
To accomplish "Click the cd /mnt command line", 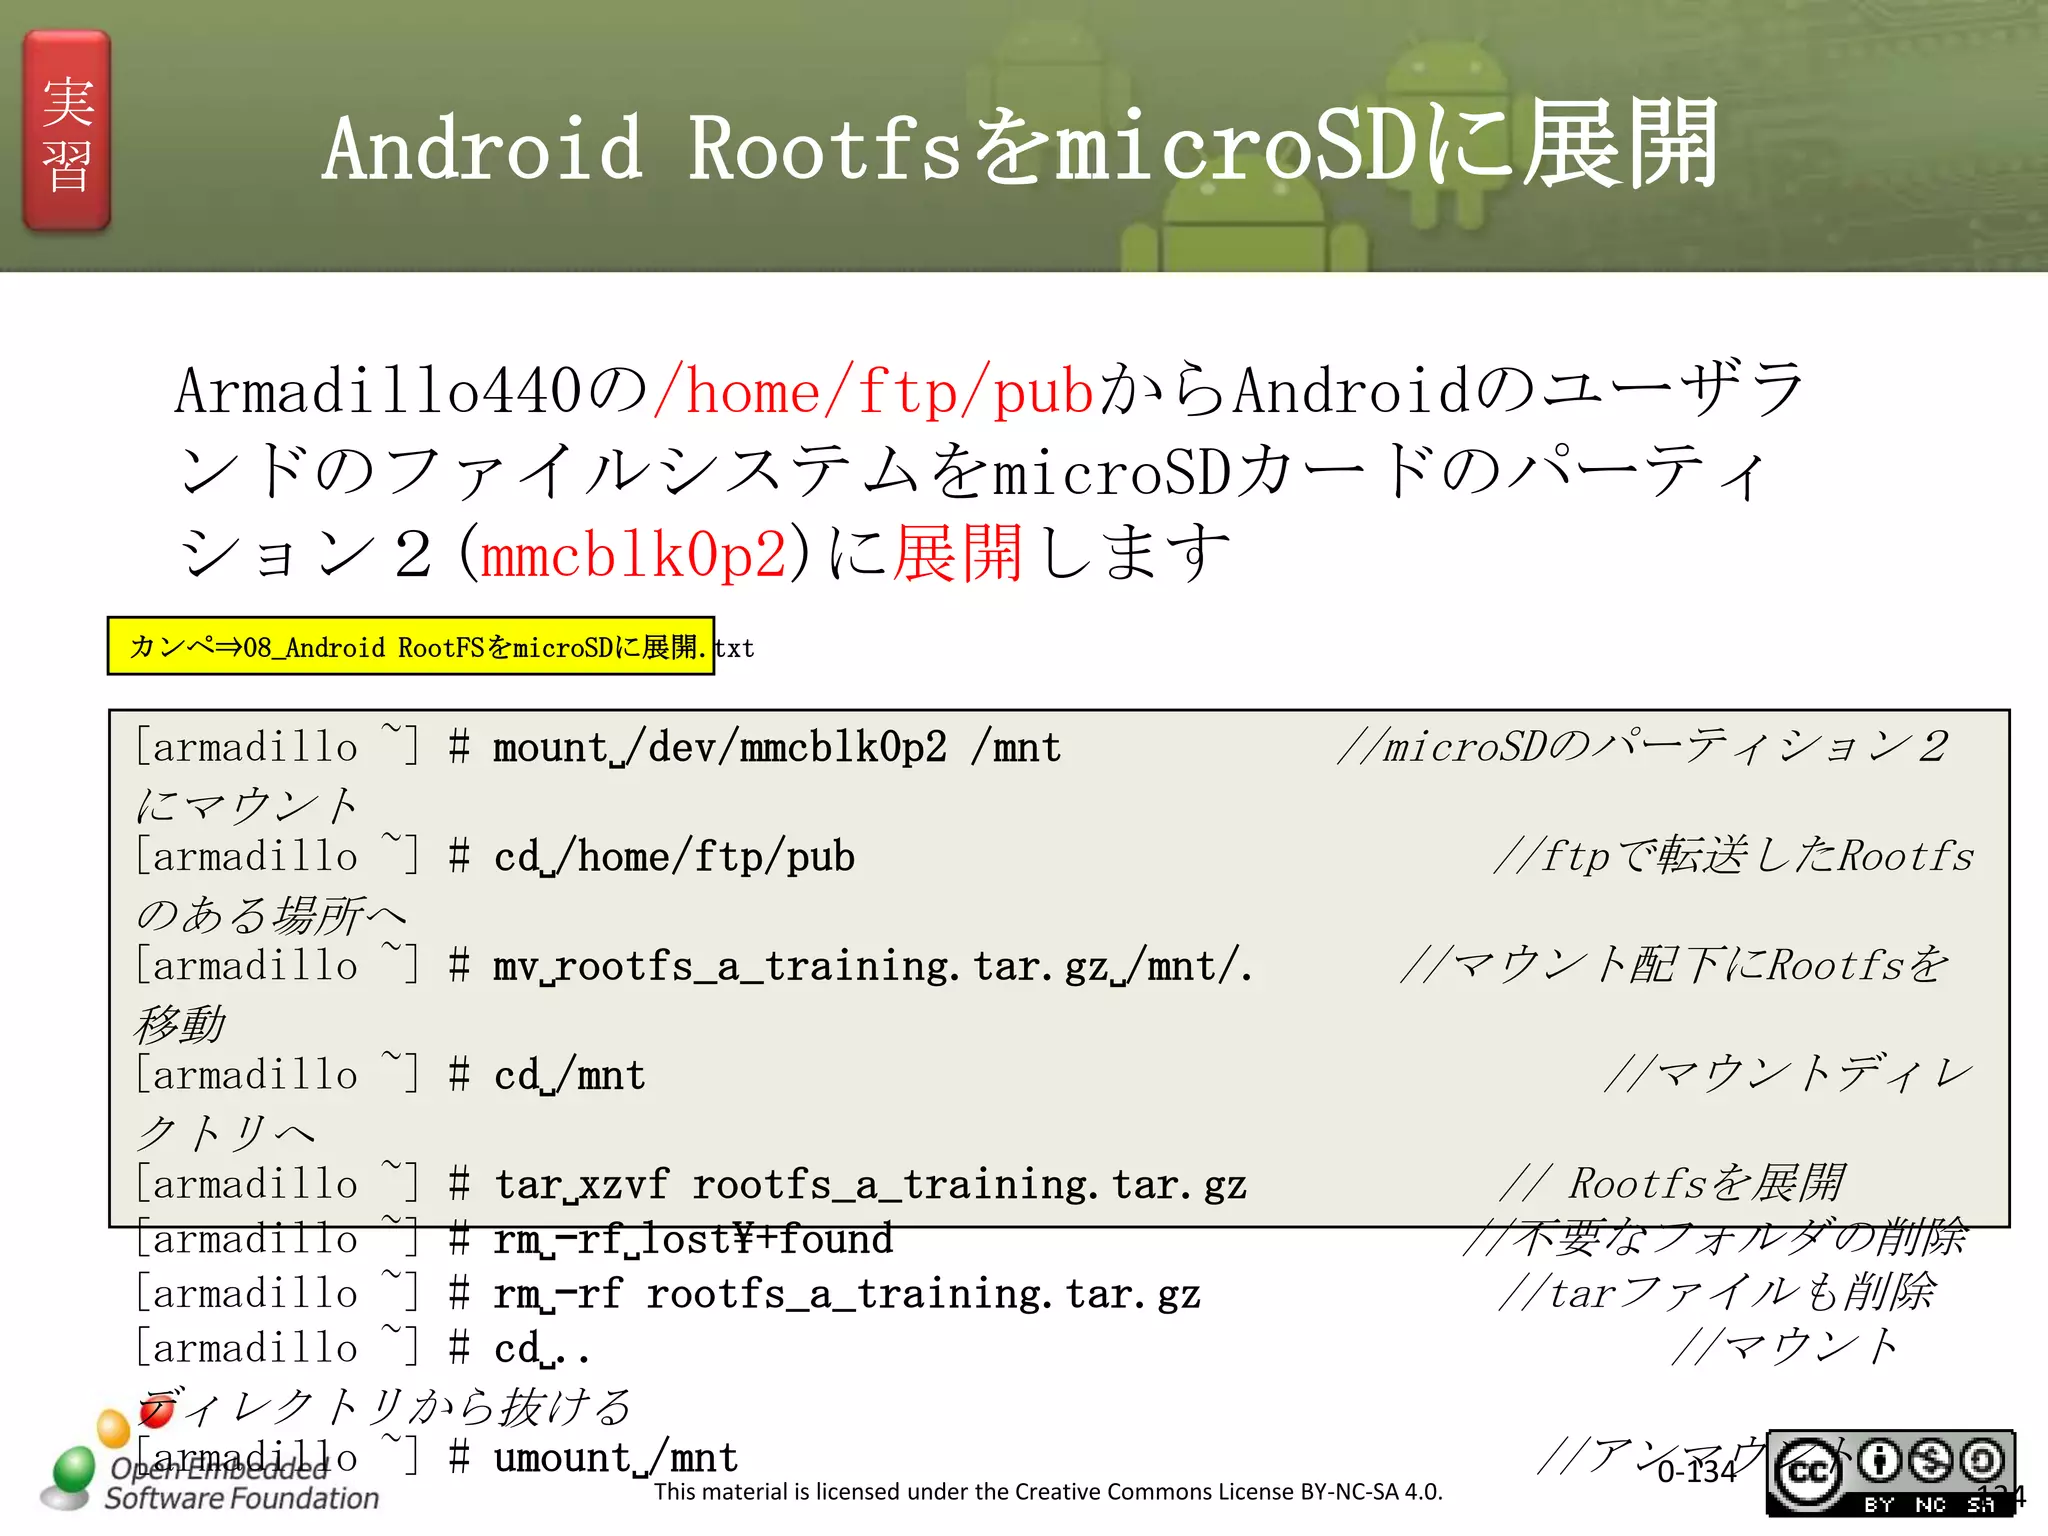I will [x=569, y=1076].
